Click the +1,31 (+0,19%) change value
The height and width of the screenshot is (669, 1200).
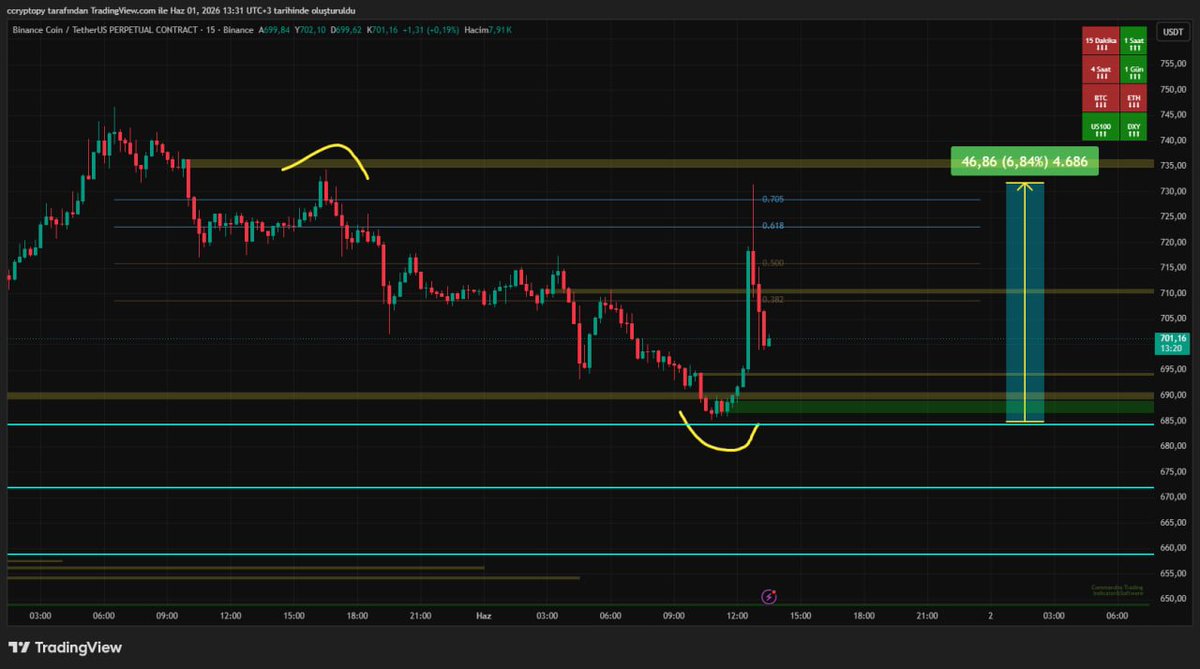tap(429, 31)
